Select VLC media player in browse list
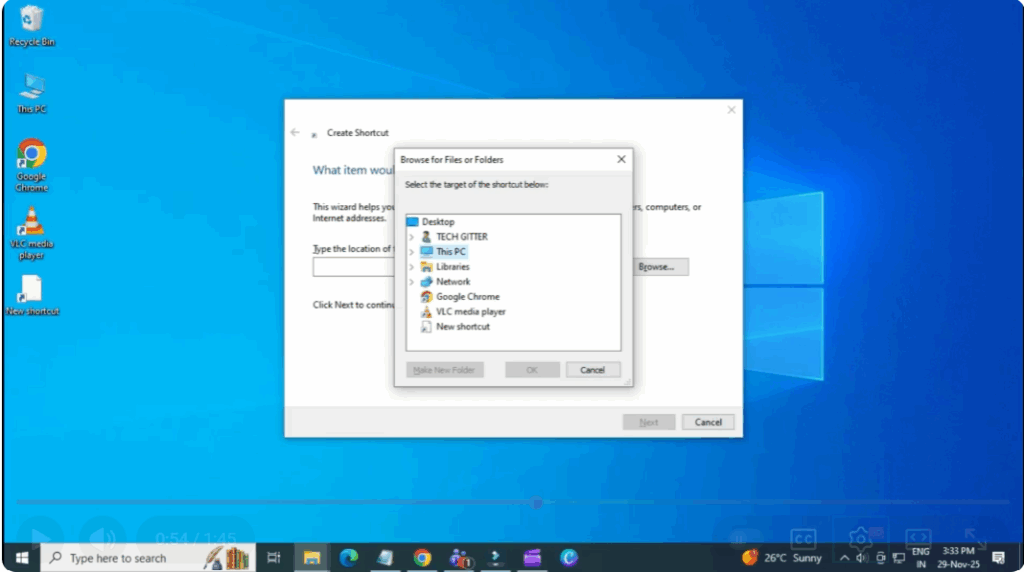This screenshot has width=1024, height=572. coord(470,312)
